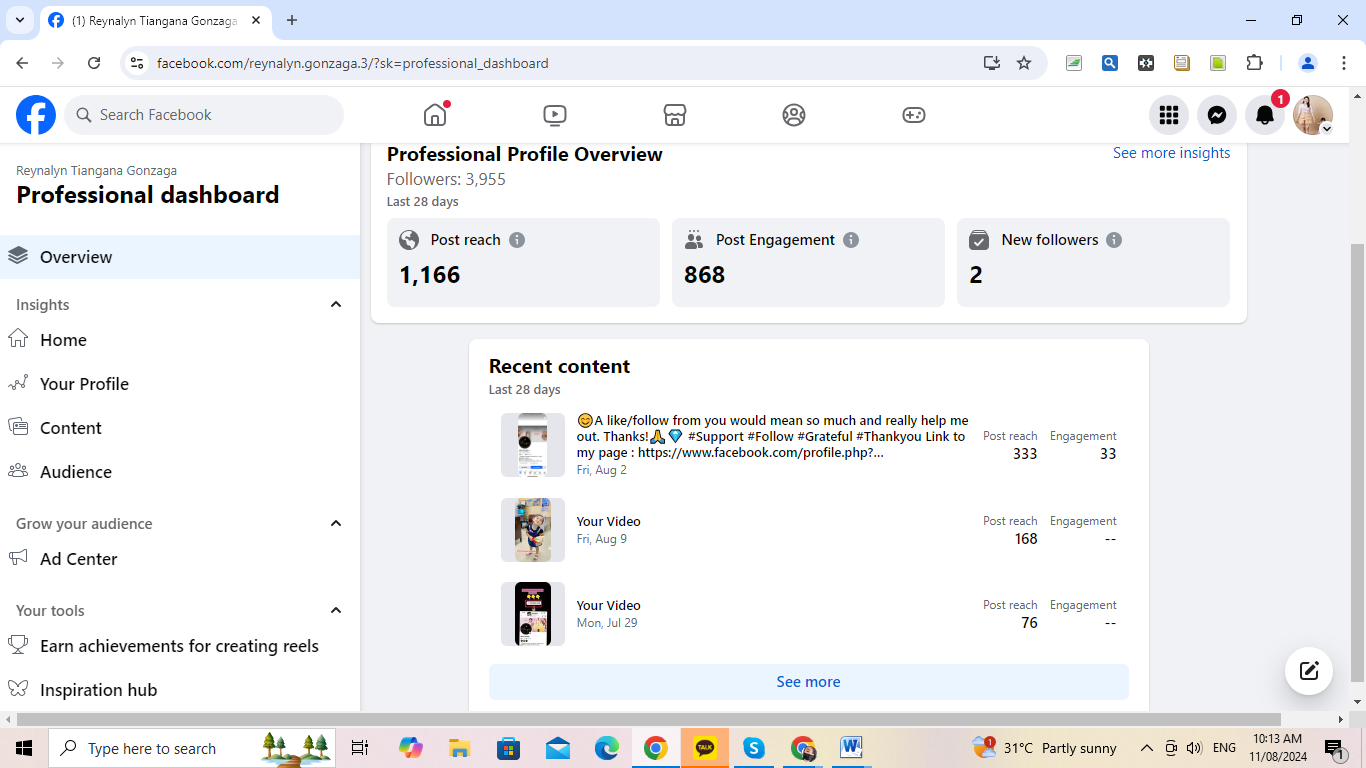Open the Video tab icon

(x=555, y=115)
